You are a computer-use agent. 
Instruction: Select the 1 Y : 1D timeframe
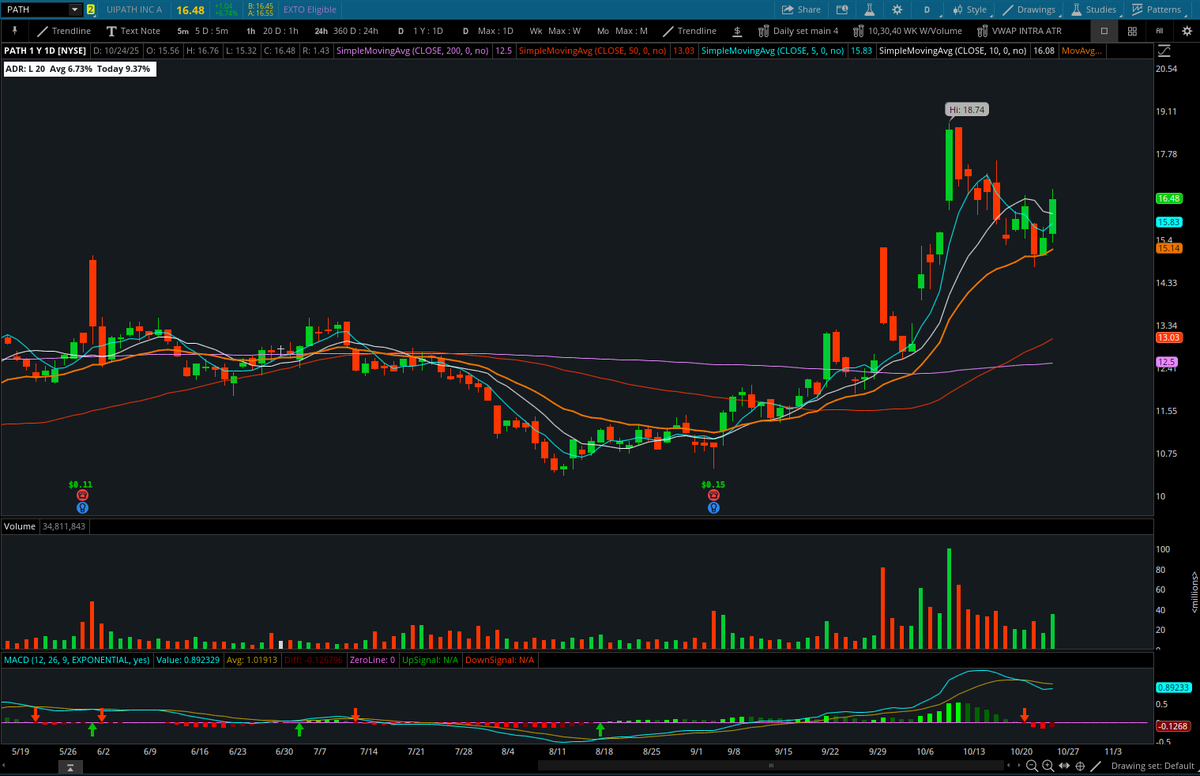click(x=420, y=31)
